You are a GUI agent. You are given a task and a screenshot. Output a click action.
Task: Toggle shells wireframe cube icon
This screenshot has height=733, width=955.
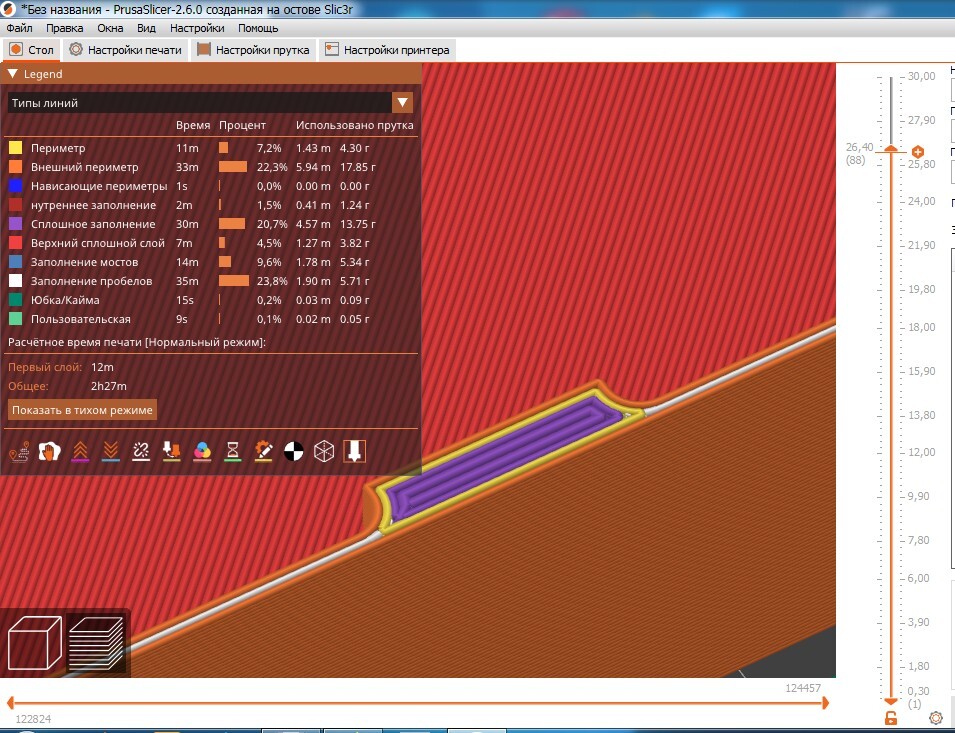(x=324, y=452)
